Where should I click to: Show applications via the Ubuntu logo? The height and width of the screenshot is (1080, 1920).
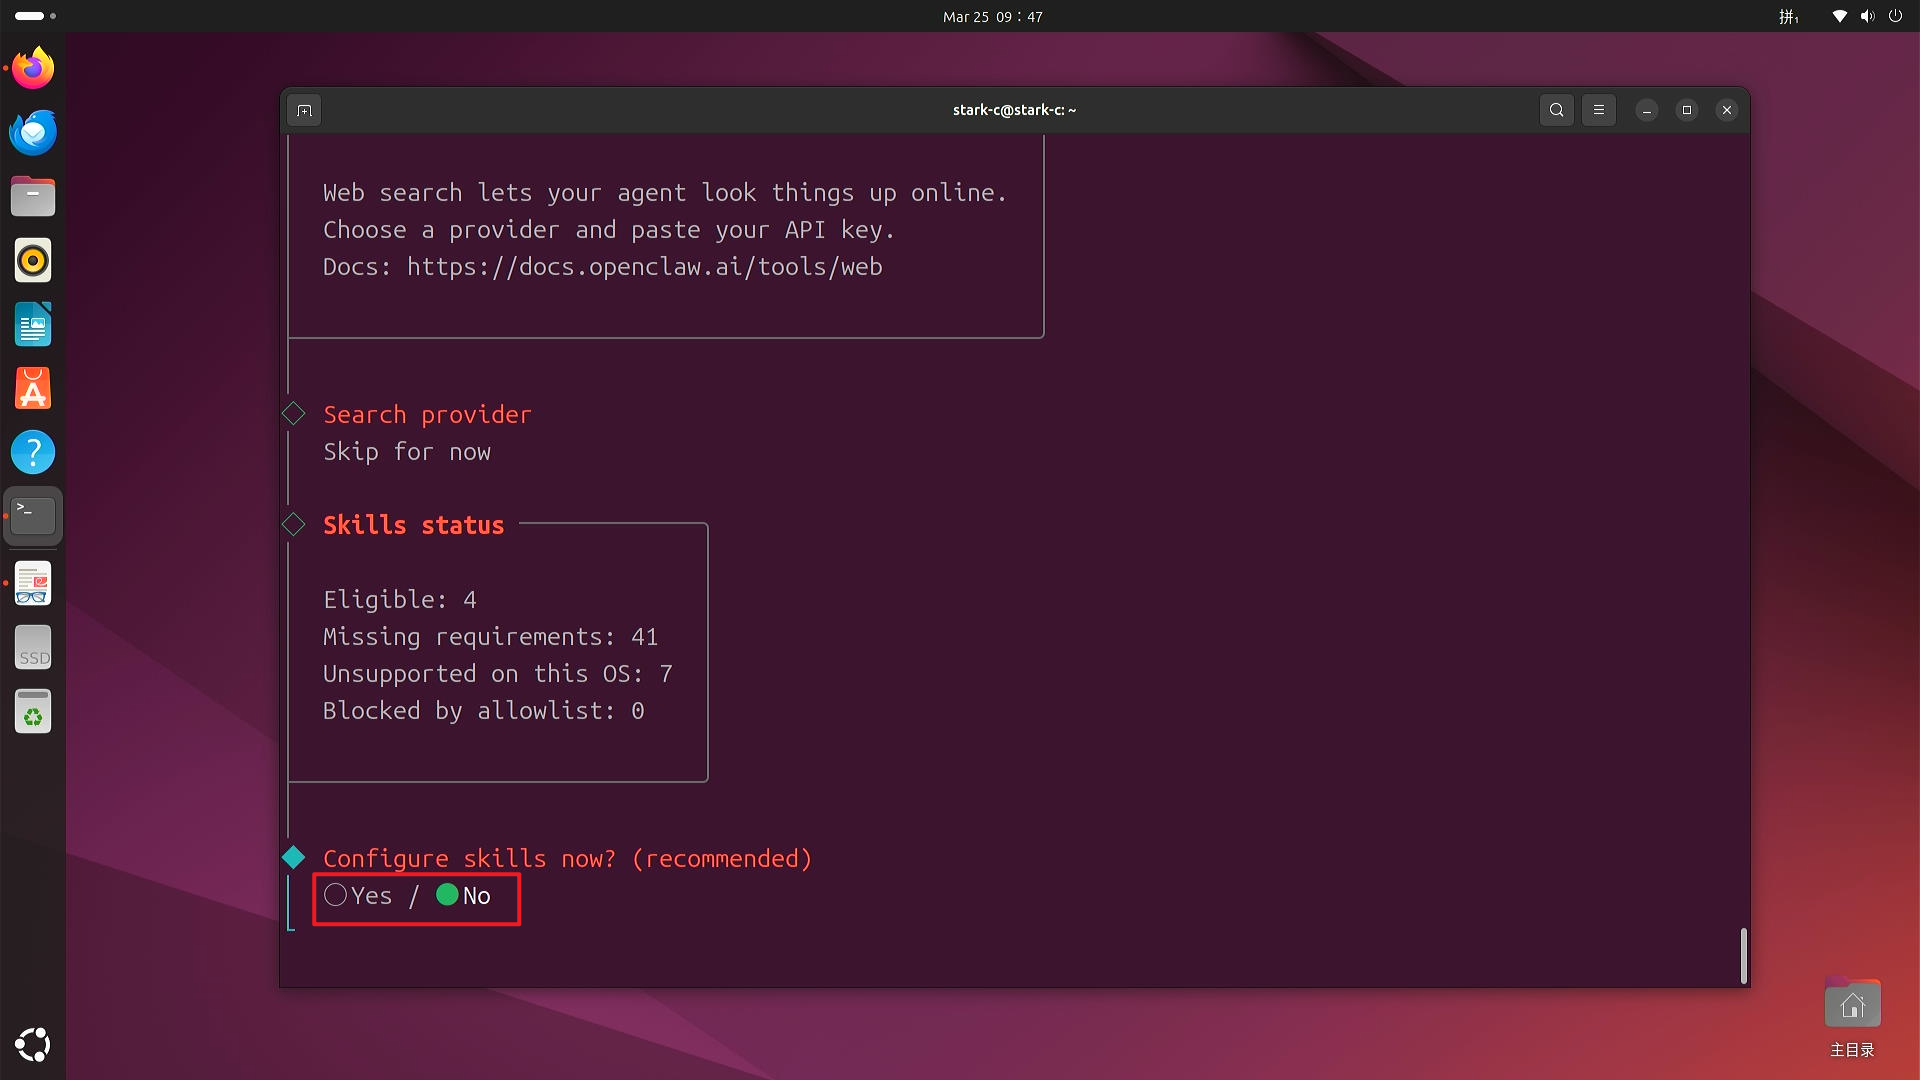33,1044
